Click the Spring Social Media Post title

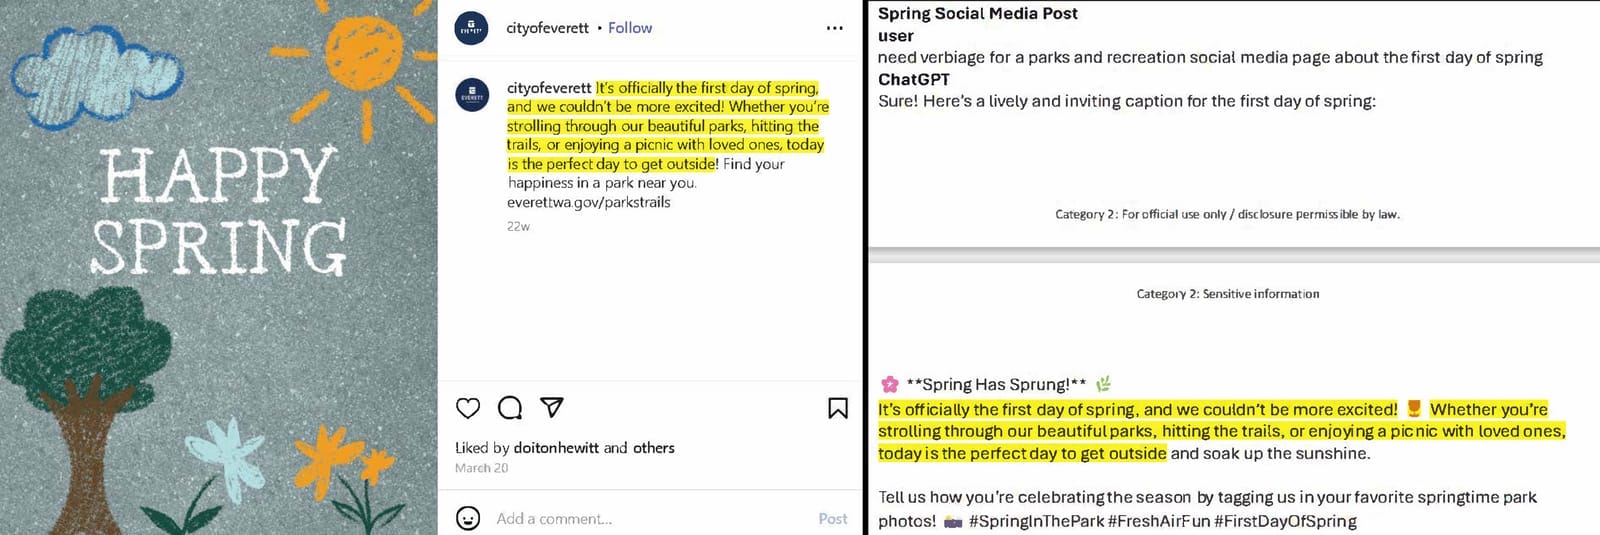click(977, 14)
